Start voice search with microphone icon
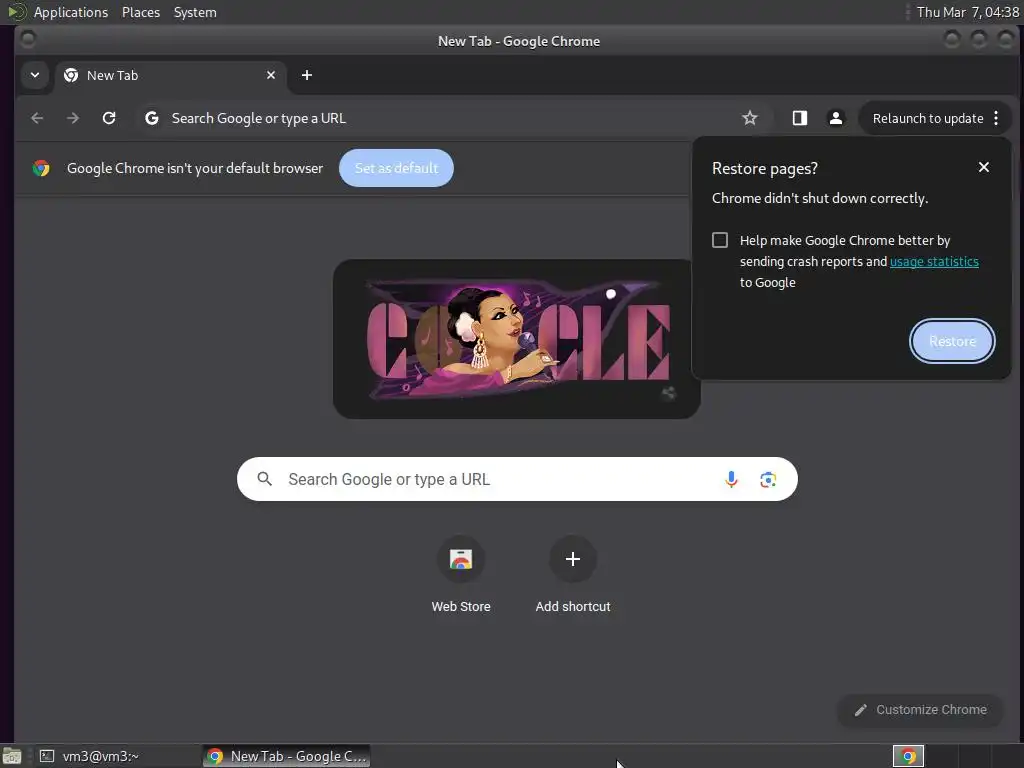This screenshot has height=768, width=1024. coord(731,479)
